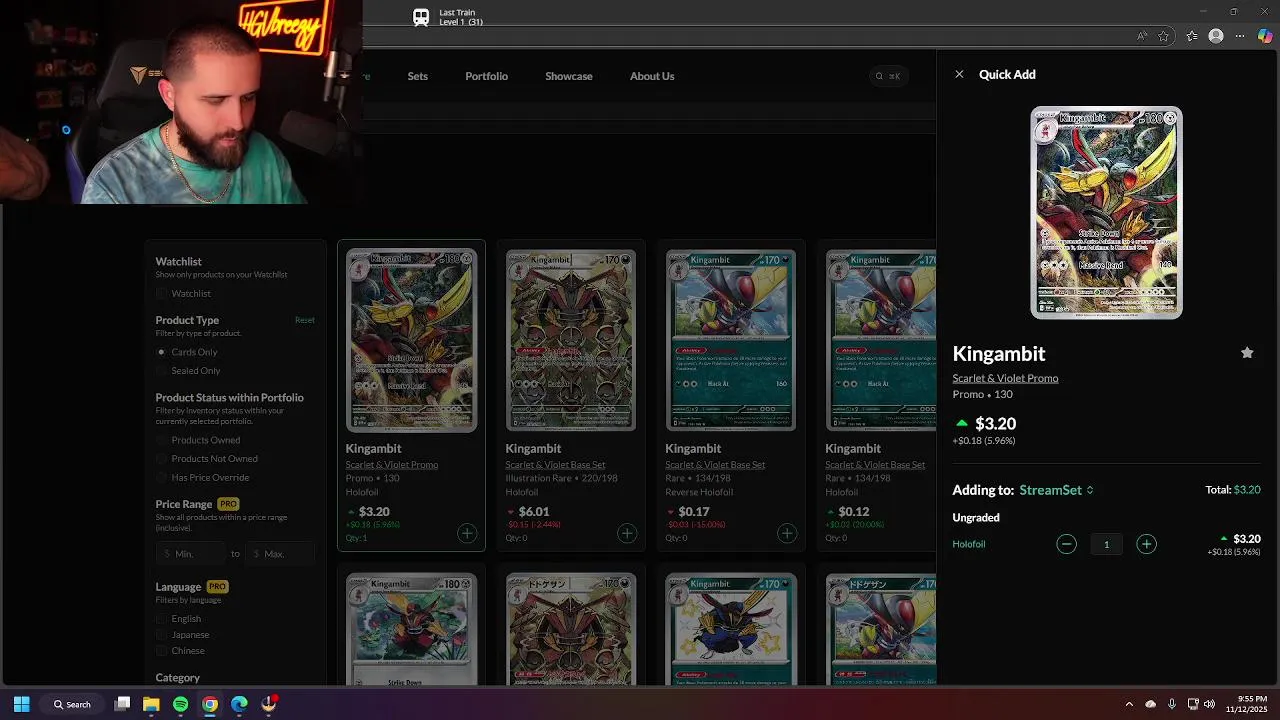Image resolution: width=1280 pixels, height=720 pixels.
Task: Click the $0.12 price on the Holofoil card
Action: coord(853,512)
